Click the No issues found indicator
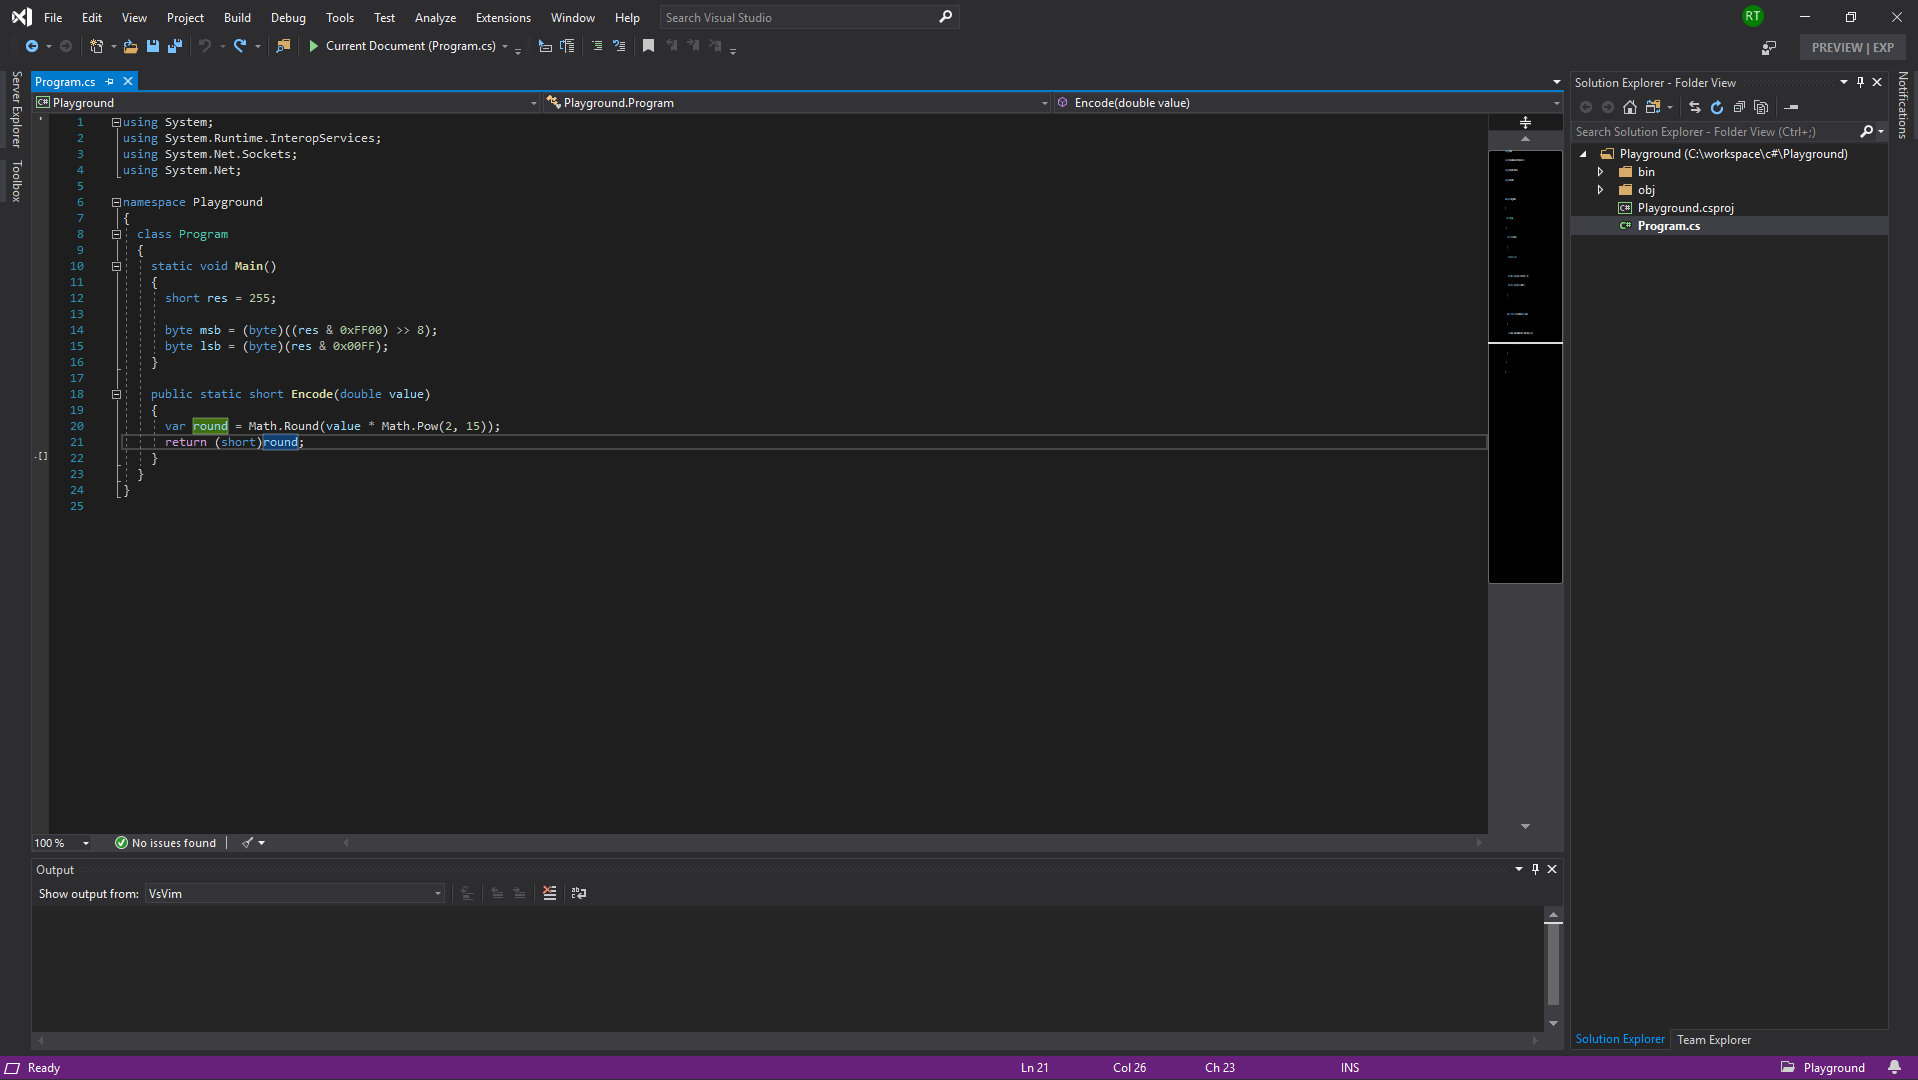Viewport: 1918px width, 1080px height. (x=165, y=843)
